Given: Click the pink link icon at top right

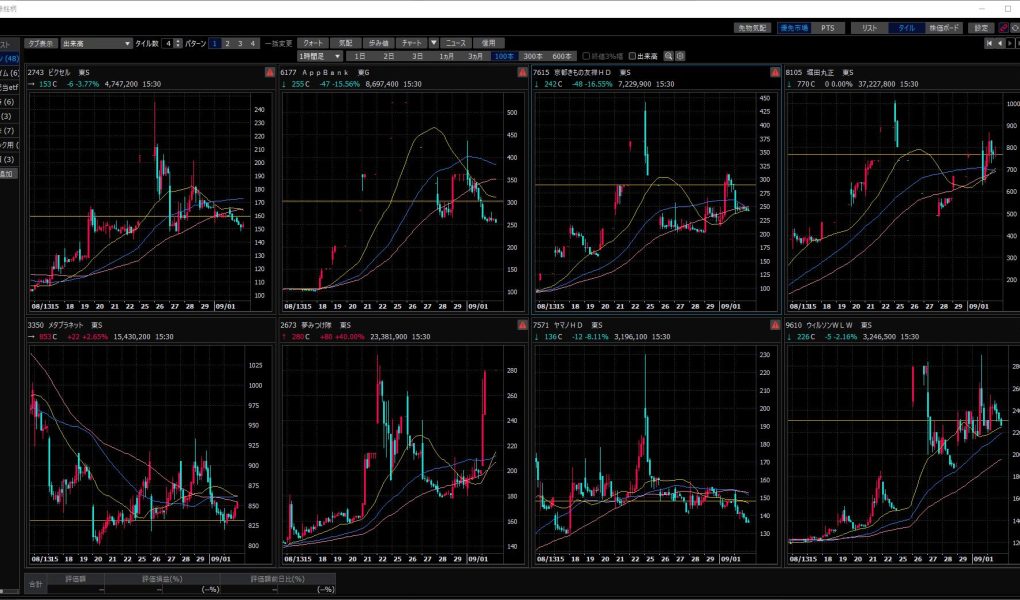Looking at the screenshot, I should coord(1003,29).
